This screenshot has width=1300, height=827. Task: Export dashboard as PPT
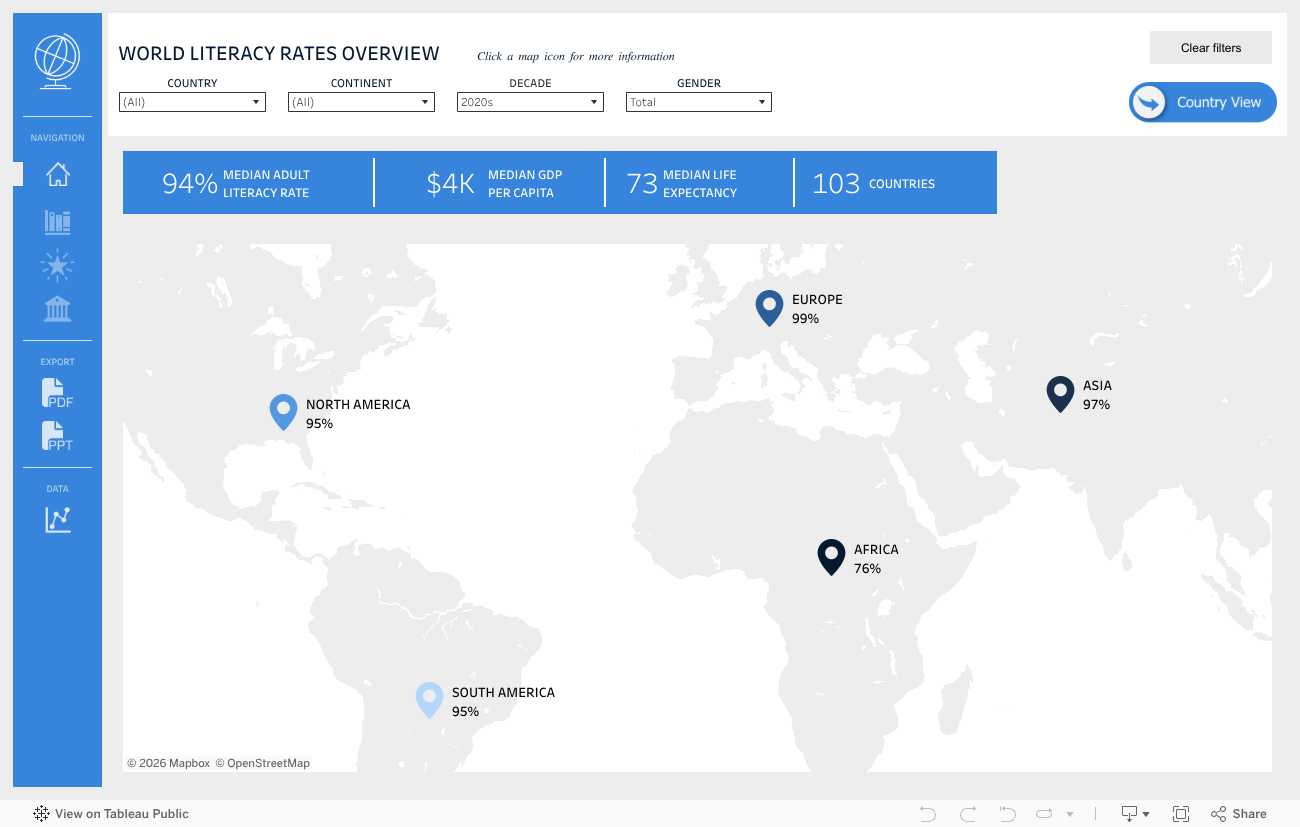point(58,437)
